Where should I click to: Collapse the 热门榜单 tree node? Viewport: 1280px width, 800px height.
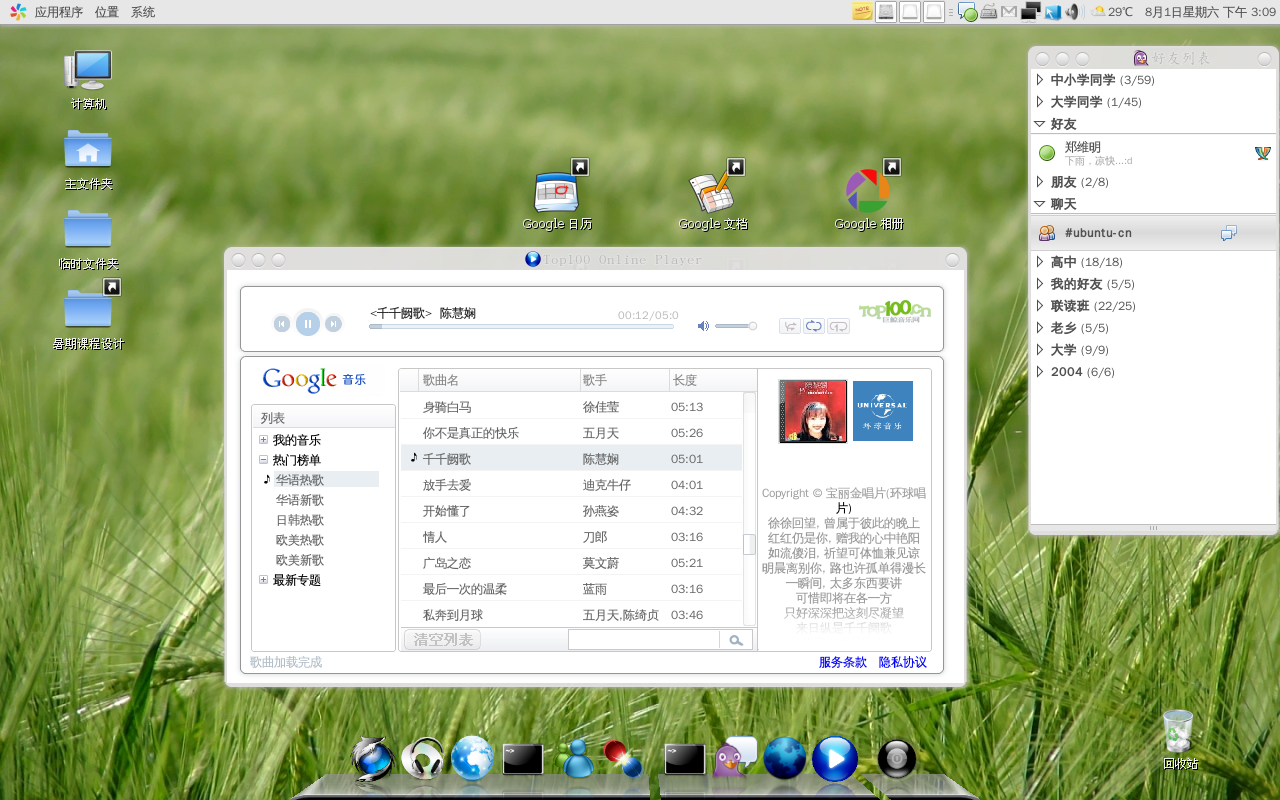pyautogui.click(x=263, y=460)
